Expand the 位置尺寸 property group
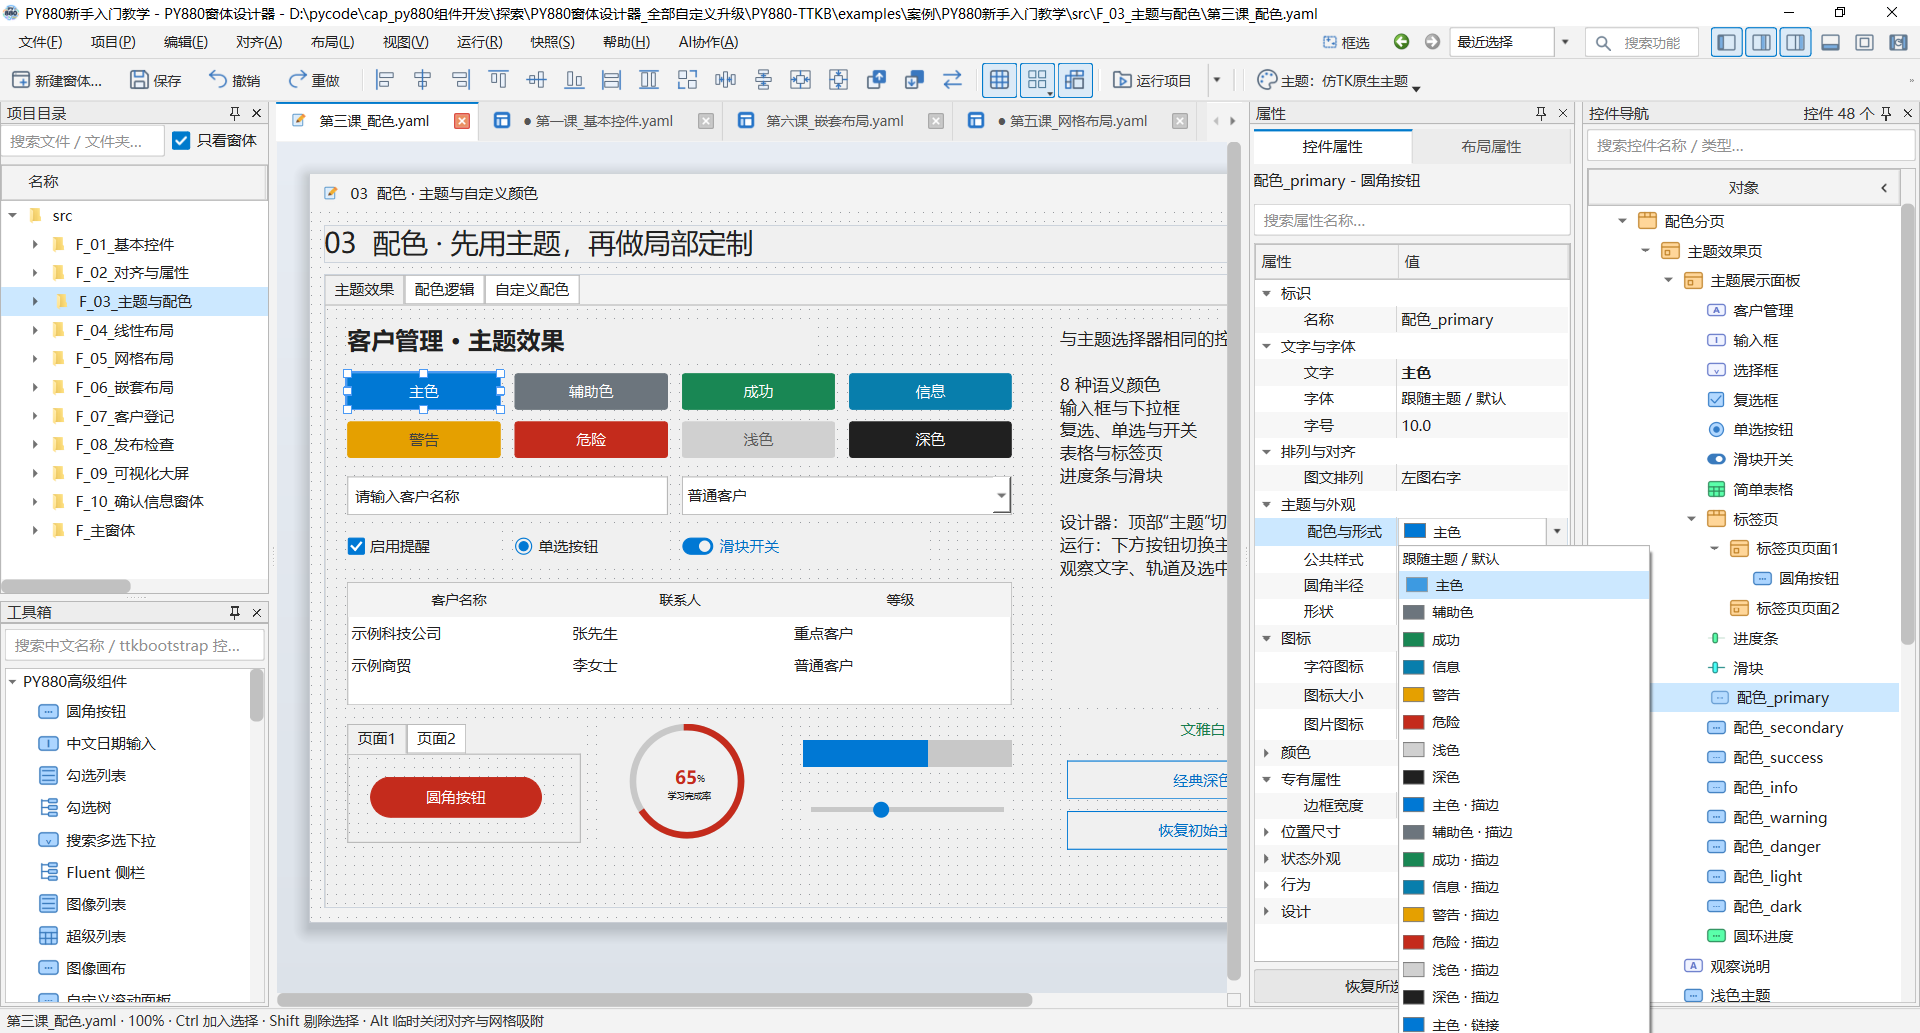 point(1266,831)
